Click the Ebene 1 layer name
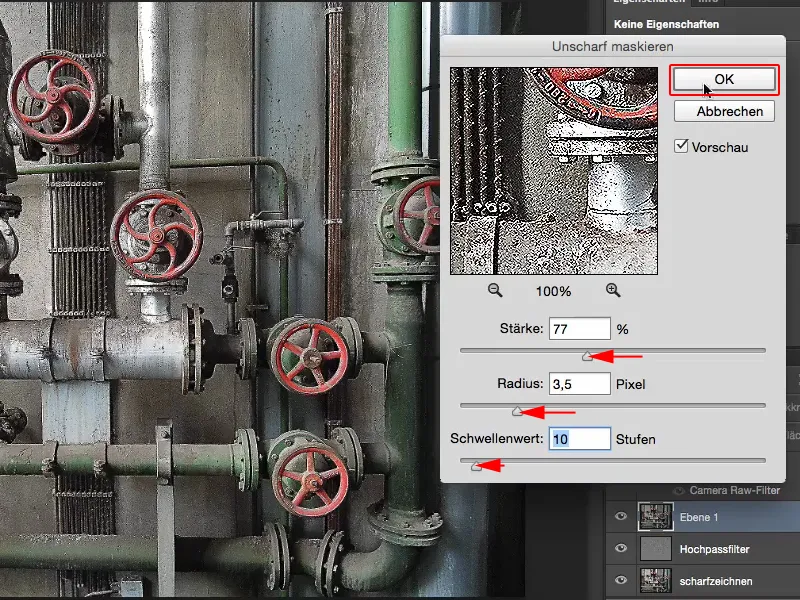The width and height of the screenshot is (800, 600). pos(698,517)
